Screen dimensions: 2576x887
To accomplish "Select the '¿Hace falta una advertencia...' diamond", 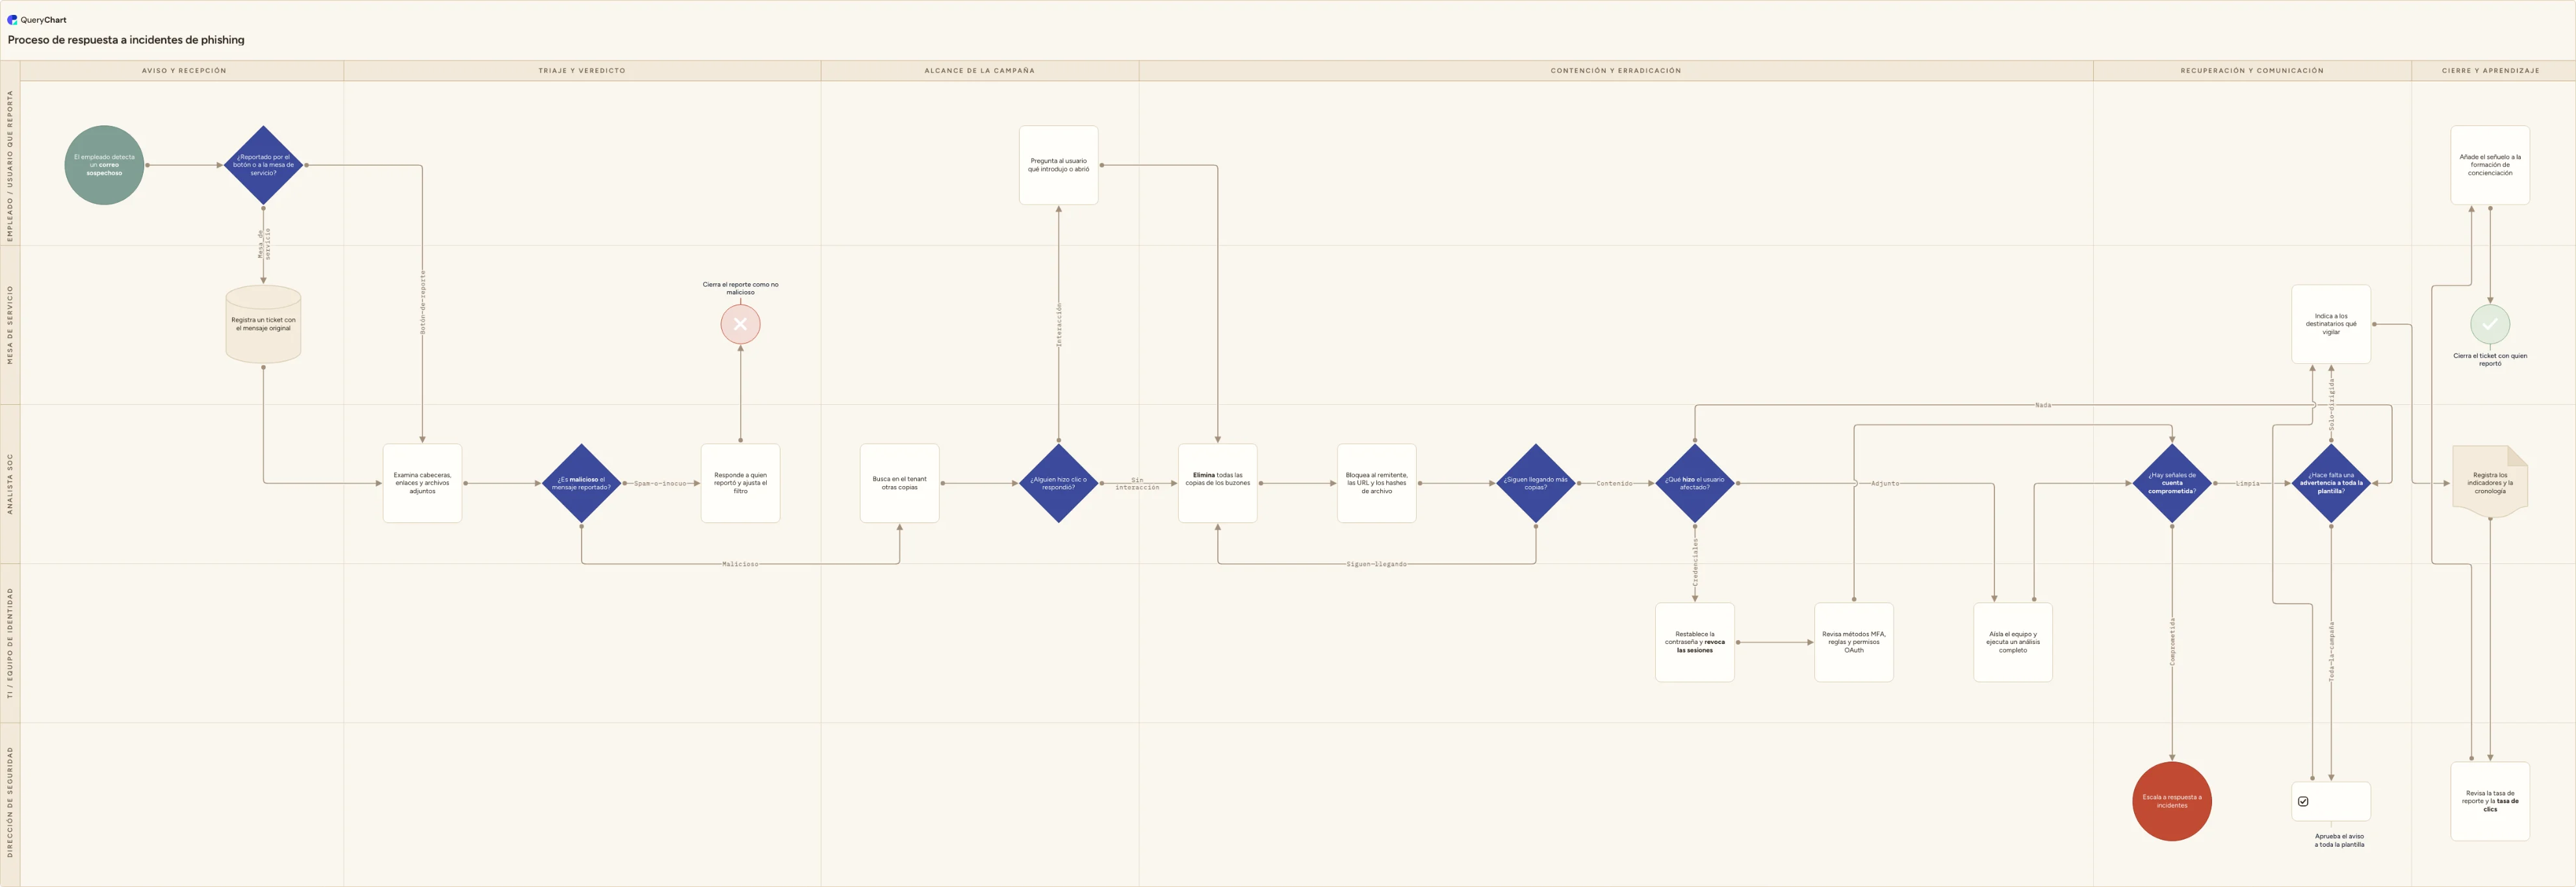I will [x=2330, y=483].
